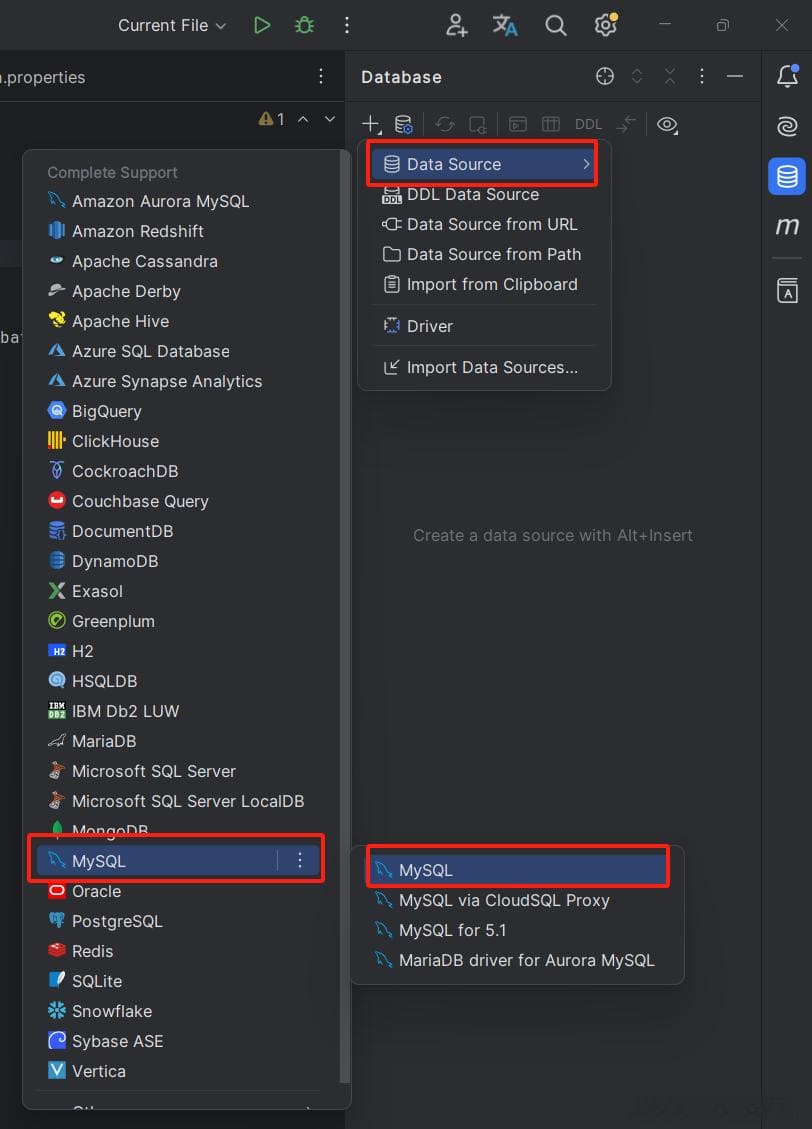This screenshot has height=1129, width=812.
Task: Click the table editor icon in Database toolbar
Action: (551, 125)
